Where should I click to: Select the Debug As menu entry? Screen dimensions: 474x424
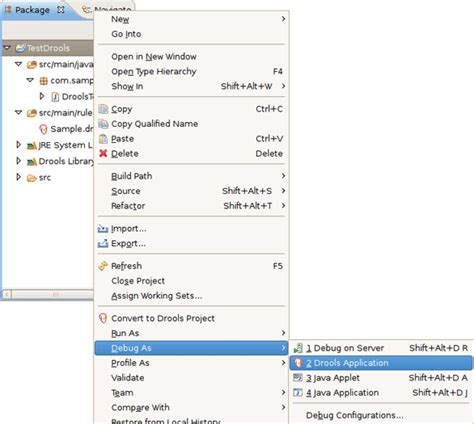coord(192,348)
